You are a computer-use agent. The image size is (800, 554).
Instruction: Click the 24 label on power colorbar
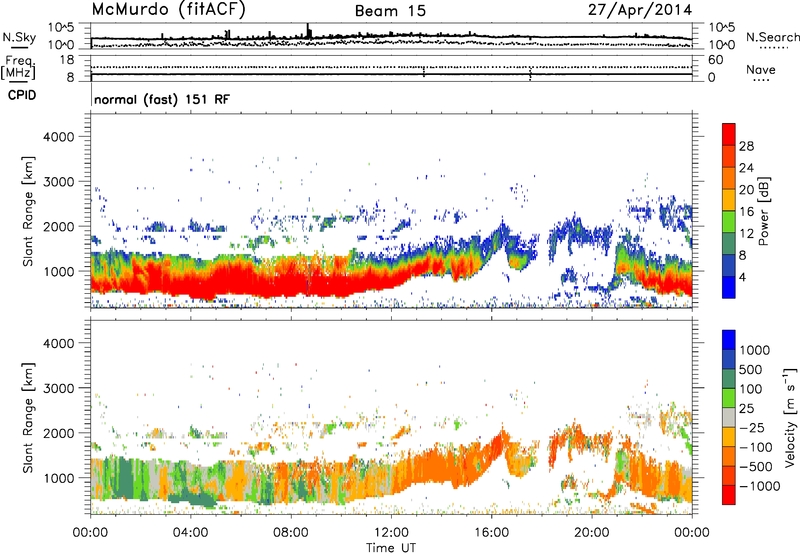tap(746, 168)
